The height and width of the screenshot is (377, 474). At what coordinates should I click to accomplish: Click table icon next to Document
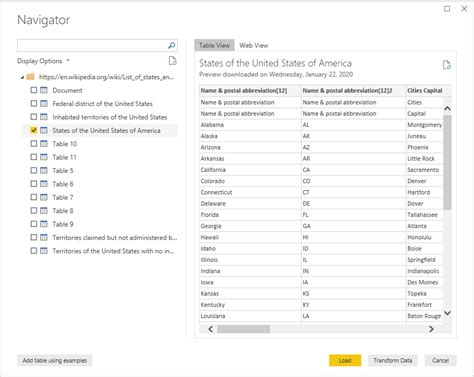pos(44,90)
